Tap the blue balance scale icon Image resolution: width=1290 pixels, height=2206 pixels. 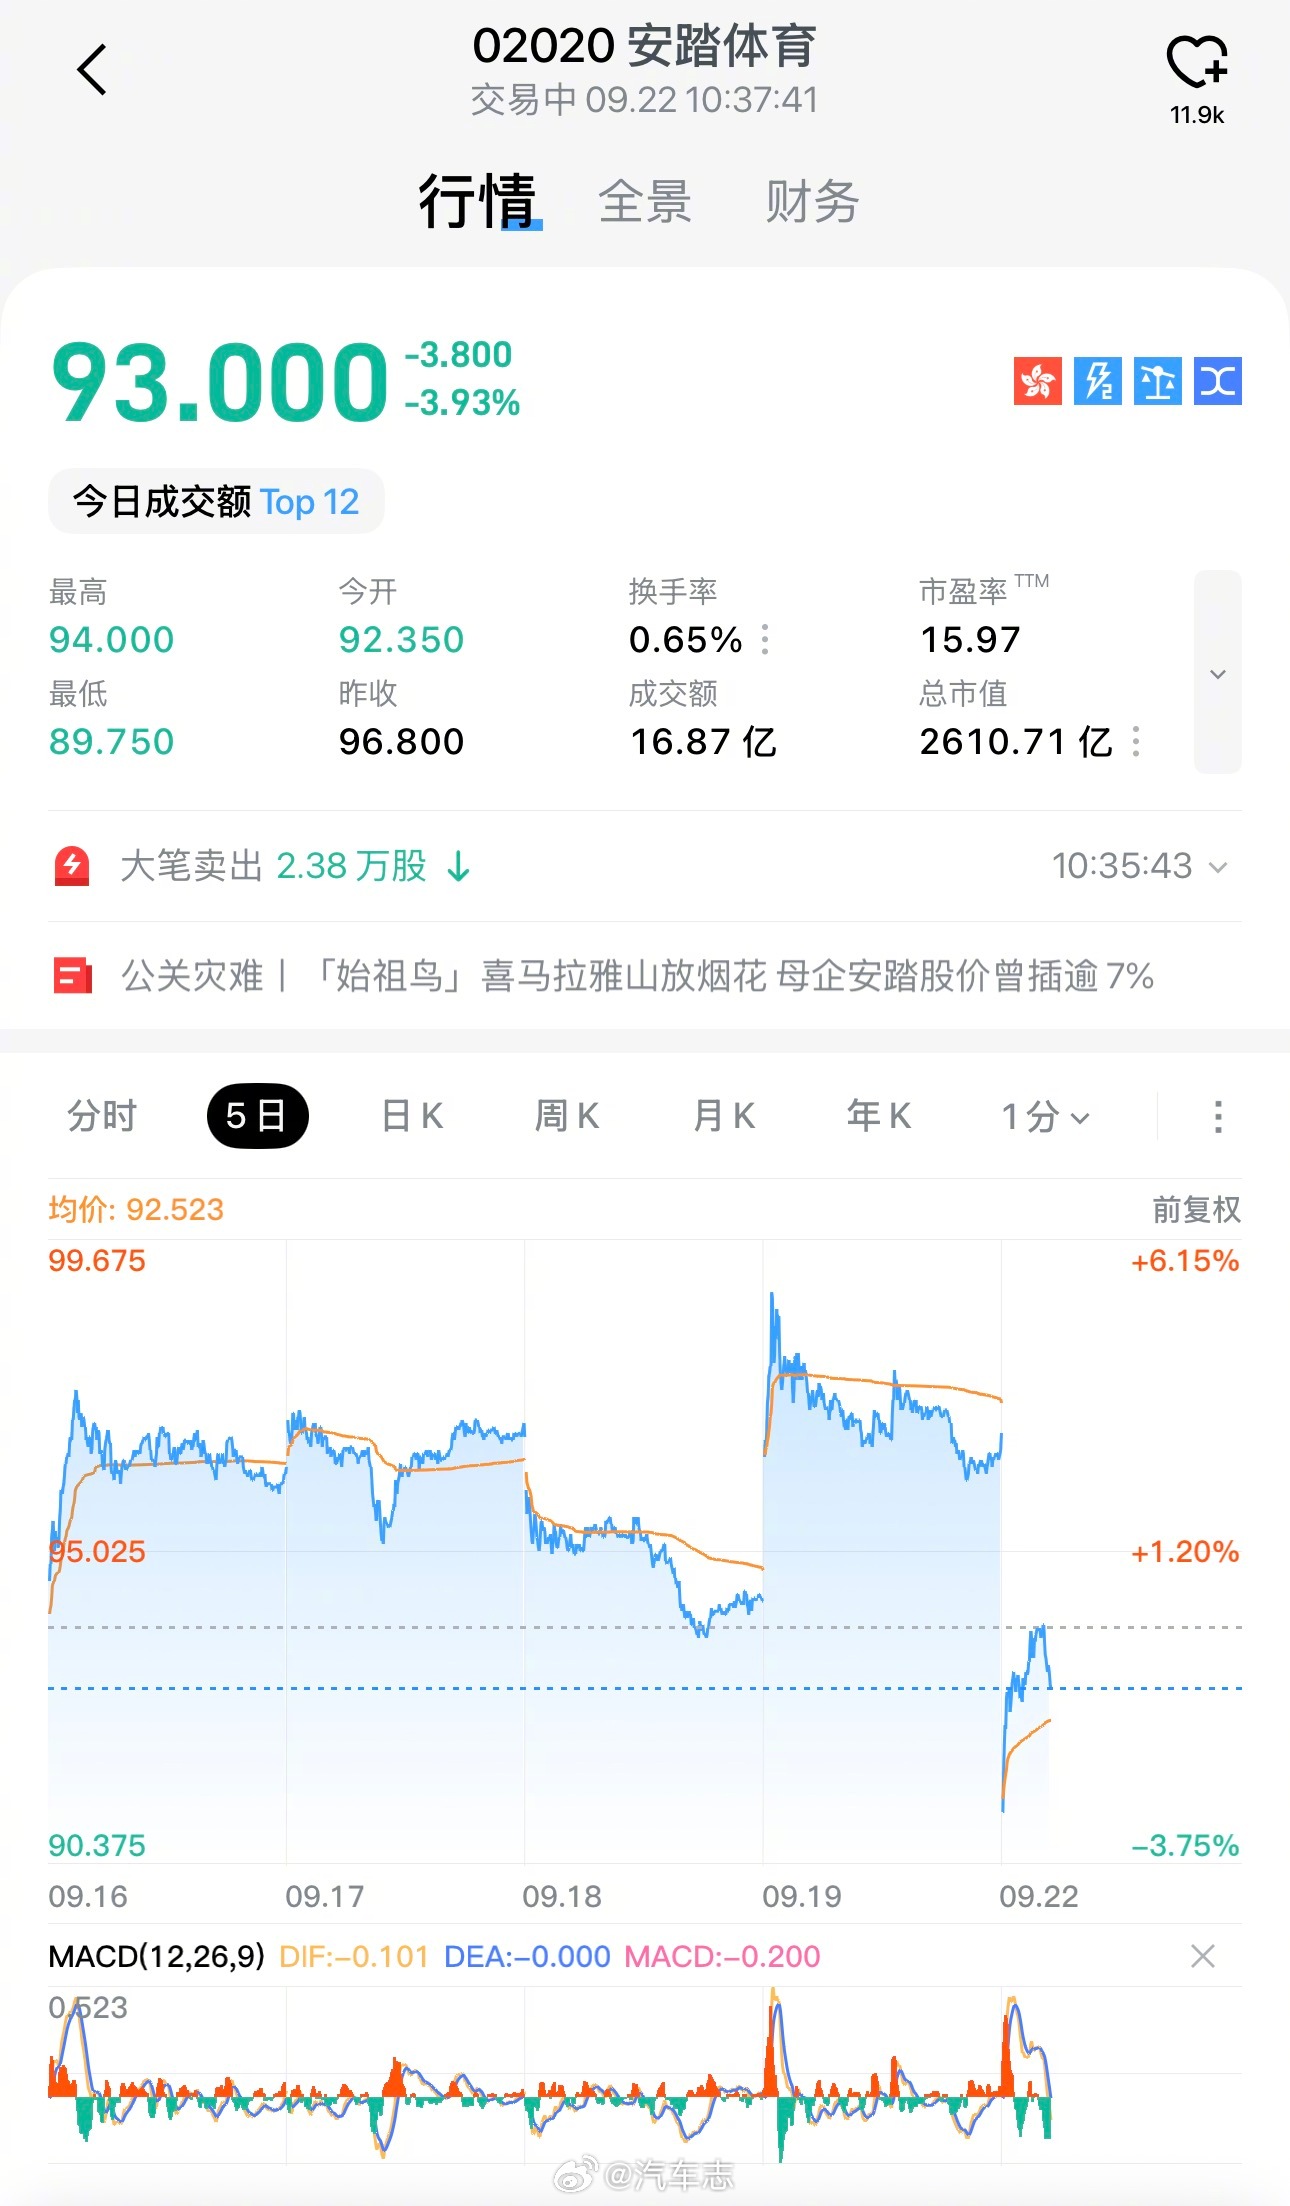1157,381
